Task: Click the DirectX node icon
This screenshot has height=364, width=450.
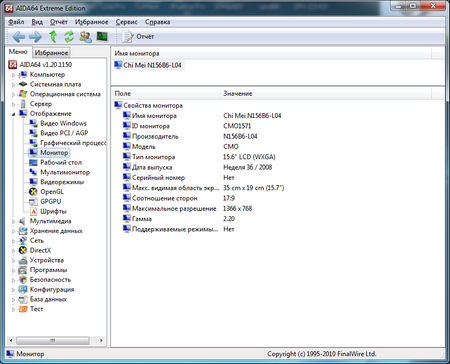Action: click(x=23, y=250)
